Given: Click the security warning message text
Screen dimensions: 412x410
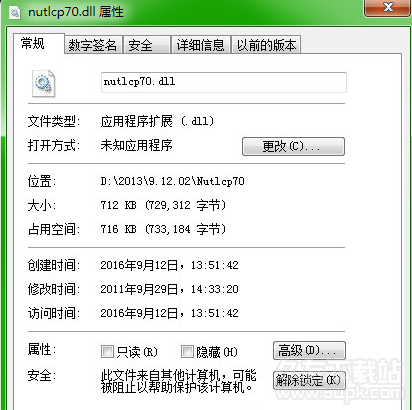Looking at the screenshot, I should point(178,381).
